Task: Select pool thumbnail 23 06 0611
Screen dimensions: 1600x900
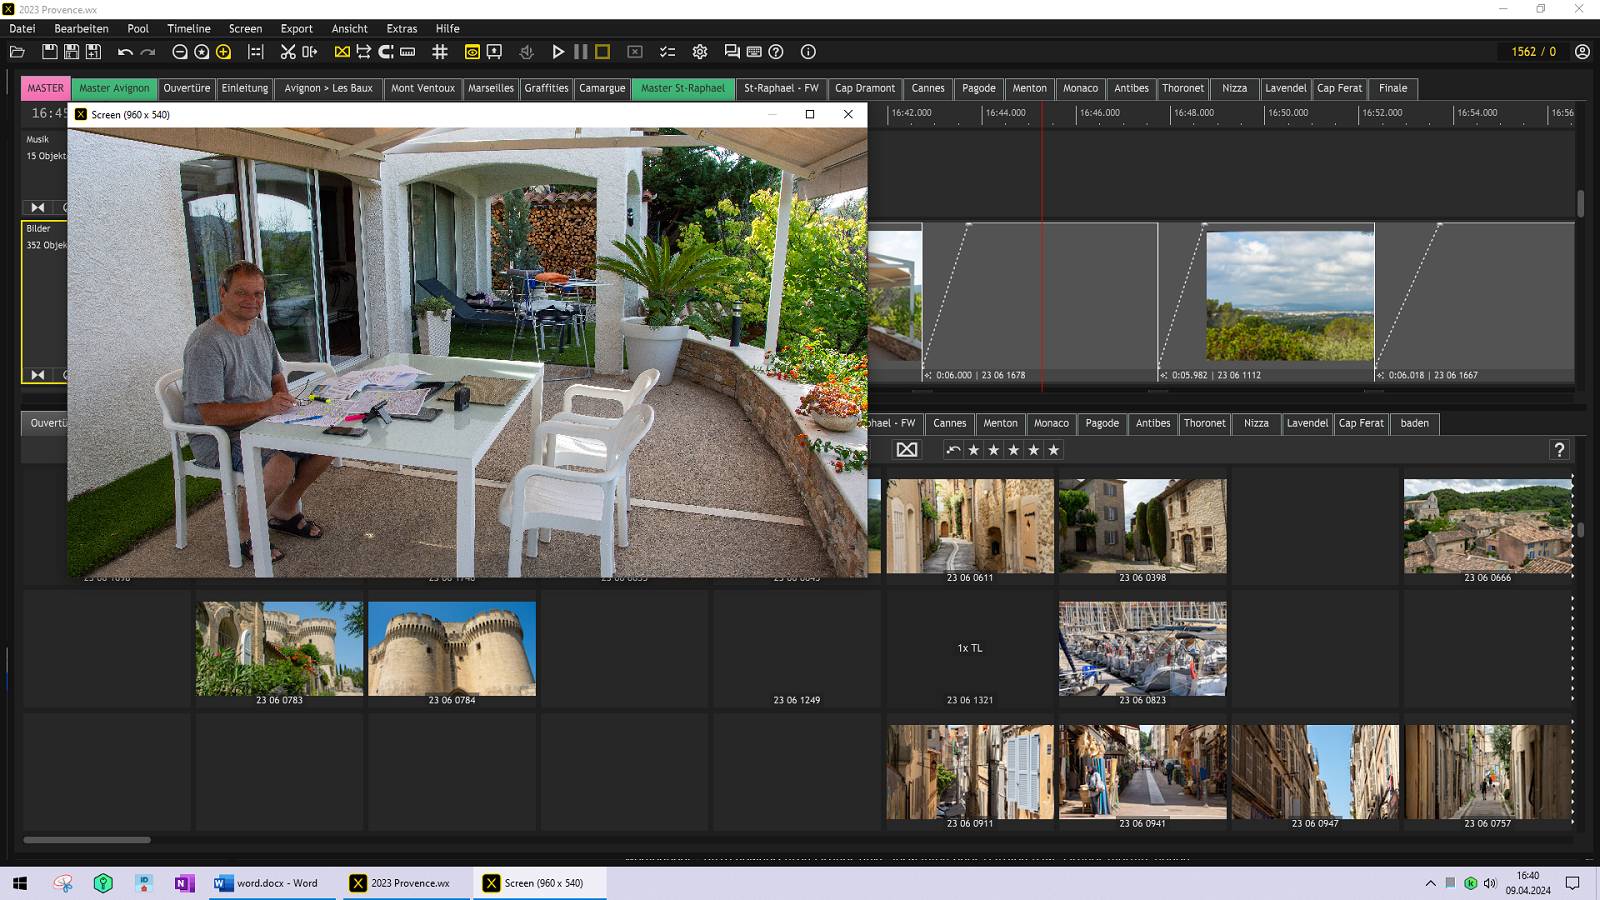Action: point(970,526)
